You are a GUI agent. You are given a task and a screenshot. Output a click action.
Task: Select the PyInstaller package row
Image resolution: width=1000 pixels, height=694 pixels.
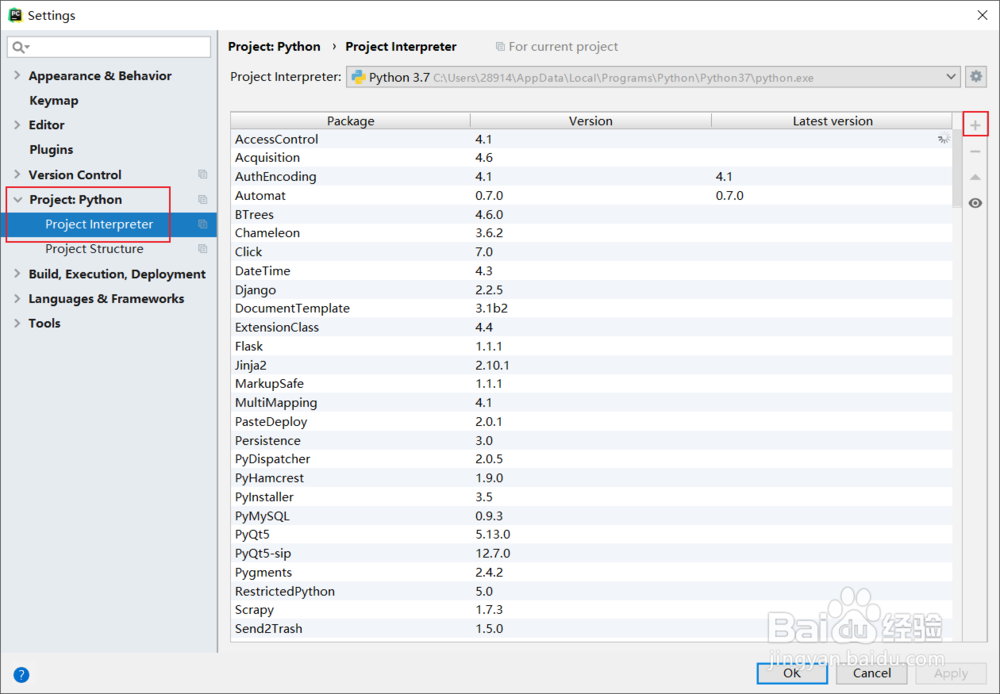click(x=592, y=497)
